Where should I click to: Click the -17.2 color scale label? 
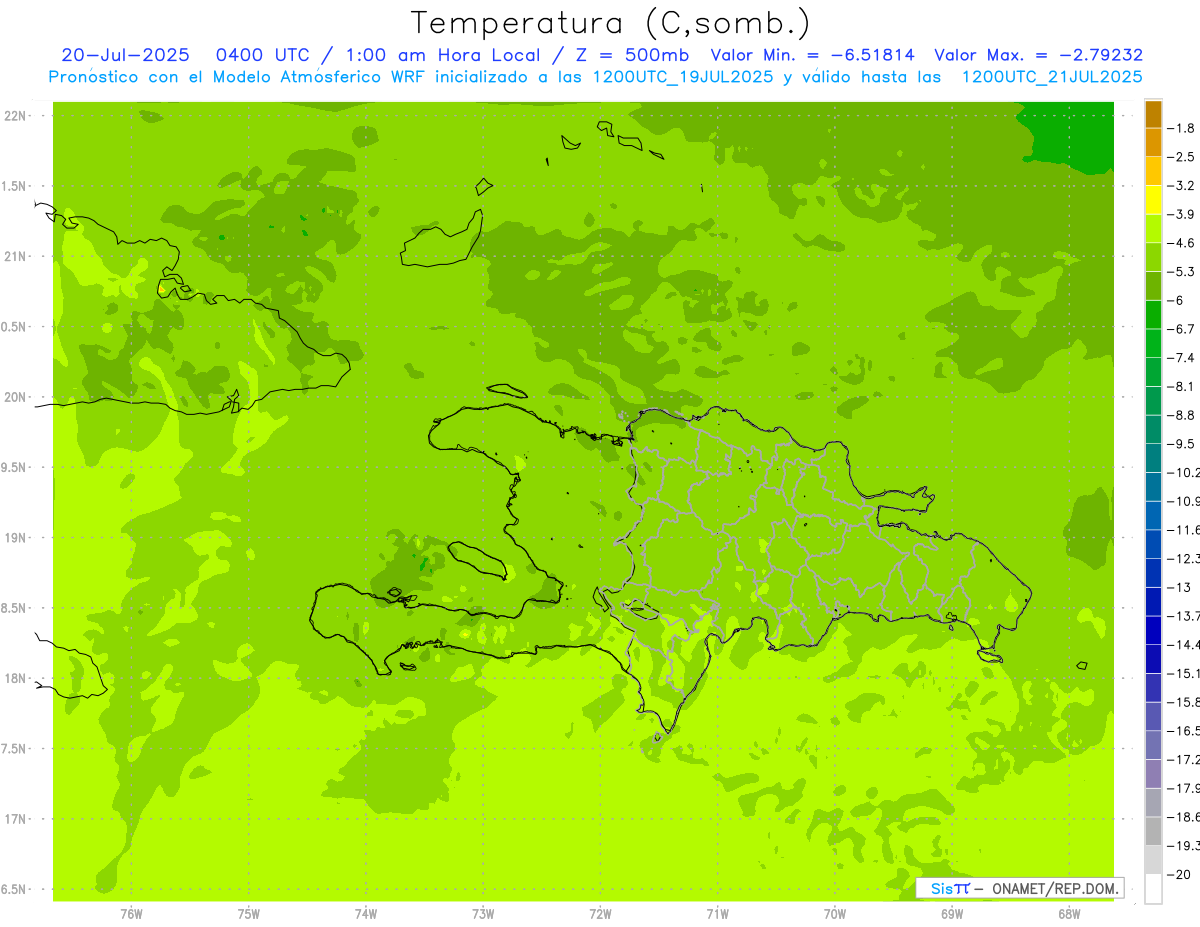pos(1183,760)
